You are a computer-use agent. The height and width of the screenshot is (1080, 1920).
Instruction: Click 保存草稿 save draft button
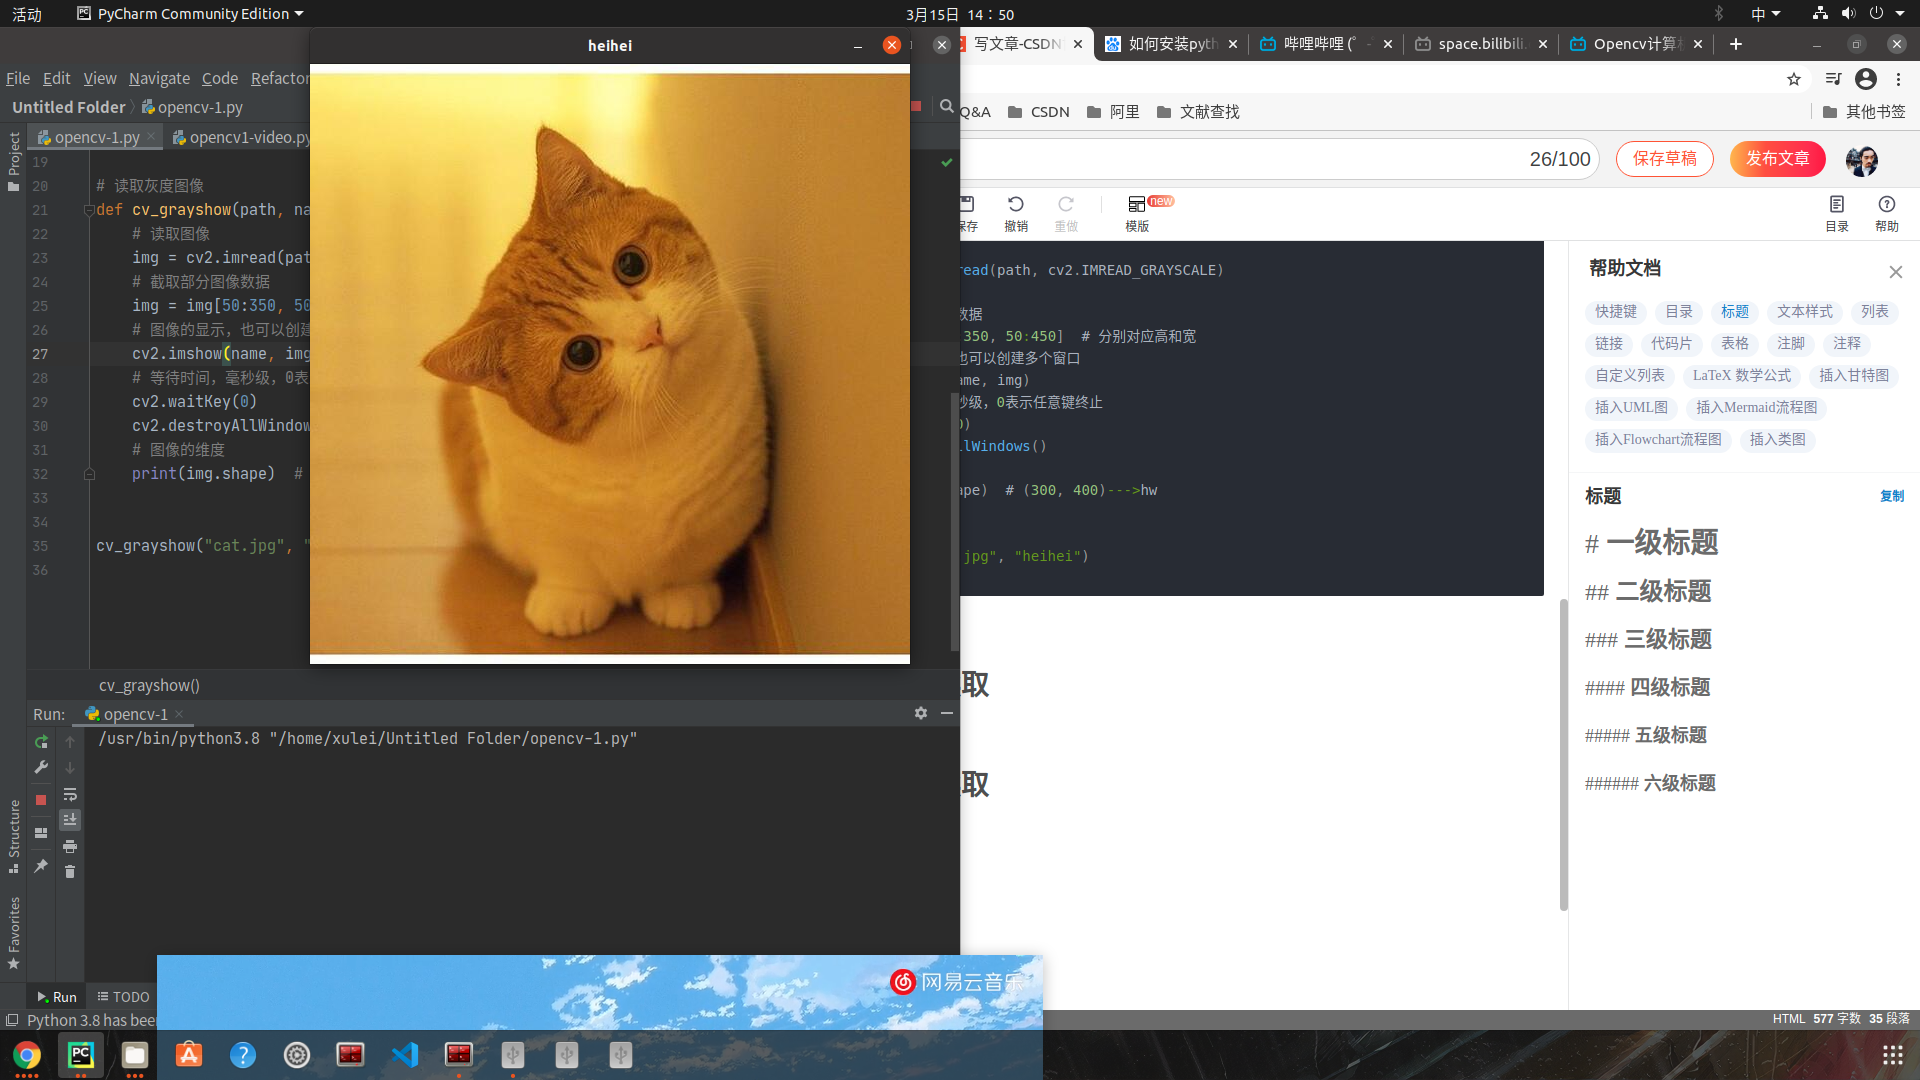pyautogui.click(x=1665, y=159)
